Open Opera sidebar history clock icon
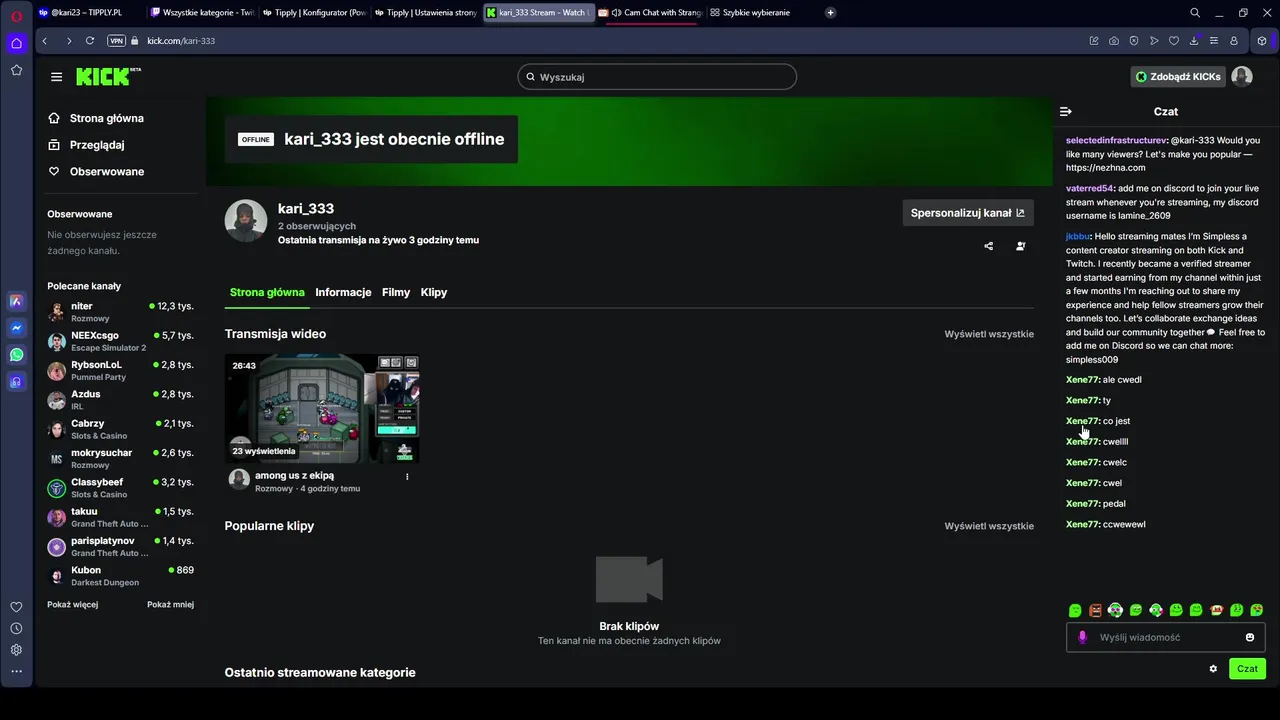1280x720 pixels. click(16, 629)
